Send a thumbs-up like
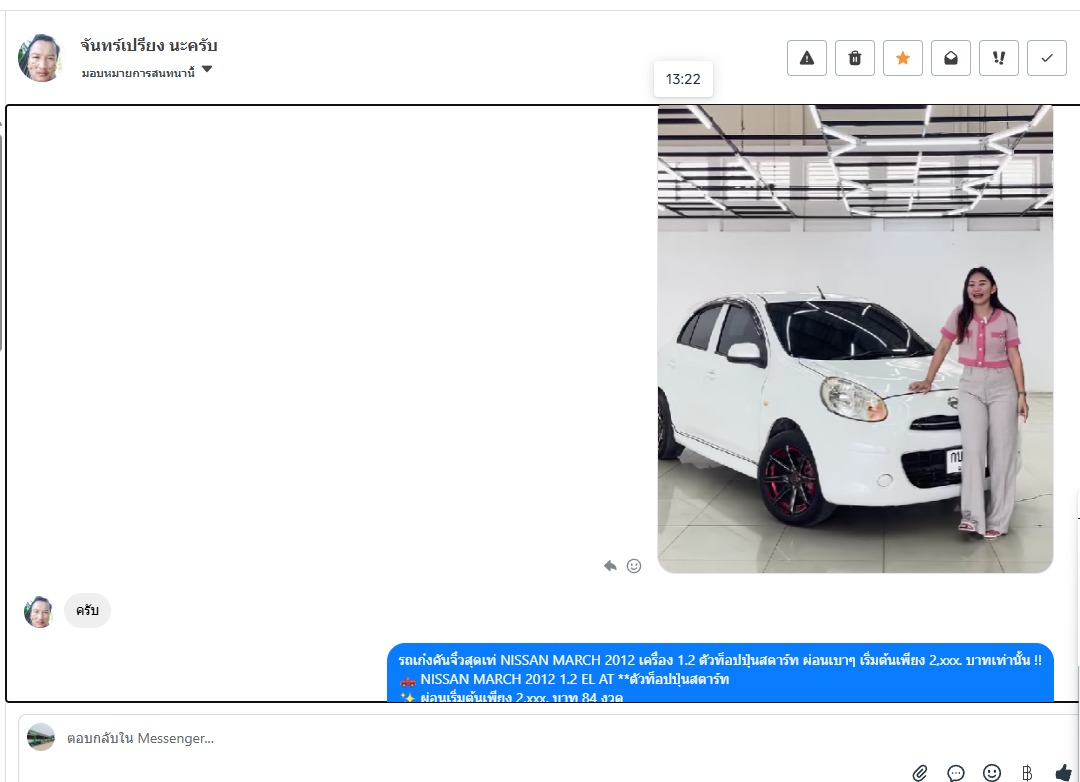 (x=1063, y=773)
